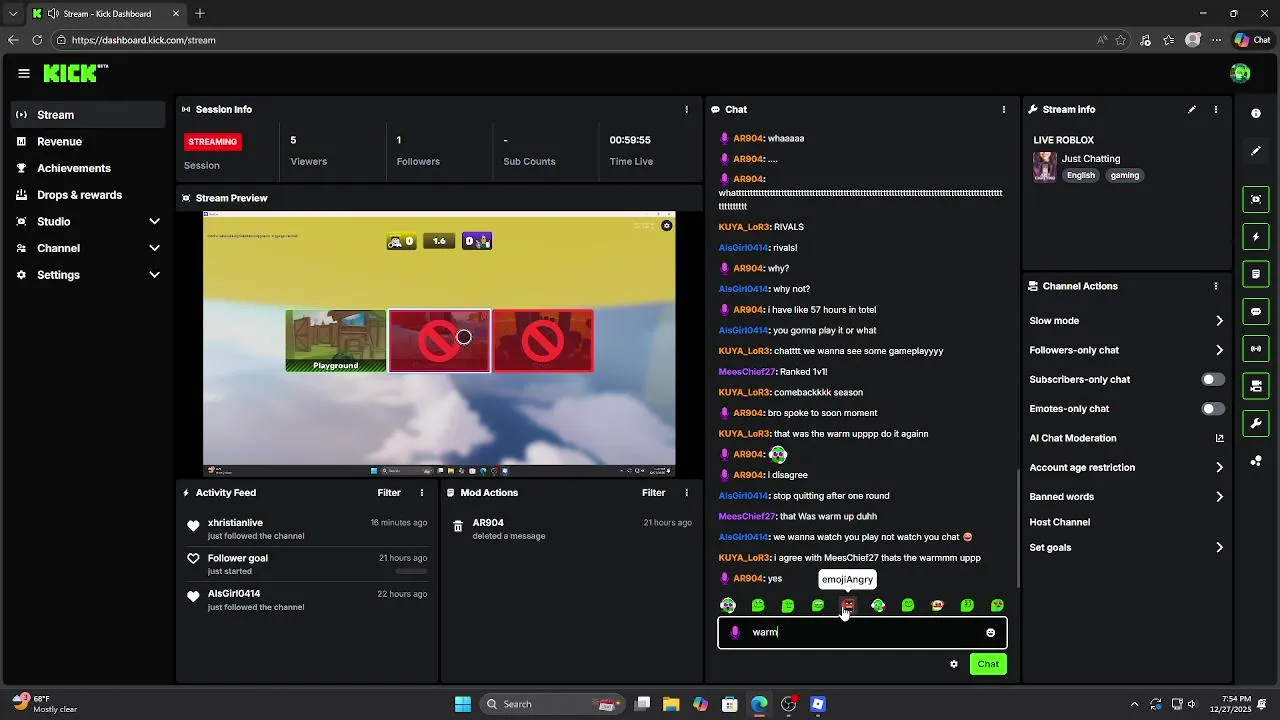The width and height of the screenshot is (1280, 720).
Task: Open Slow mode settings
Action: pyautogui.click(x=1127, y=321)
